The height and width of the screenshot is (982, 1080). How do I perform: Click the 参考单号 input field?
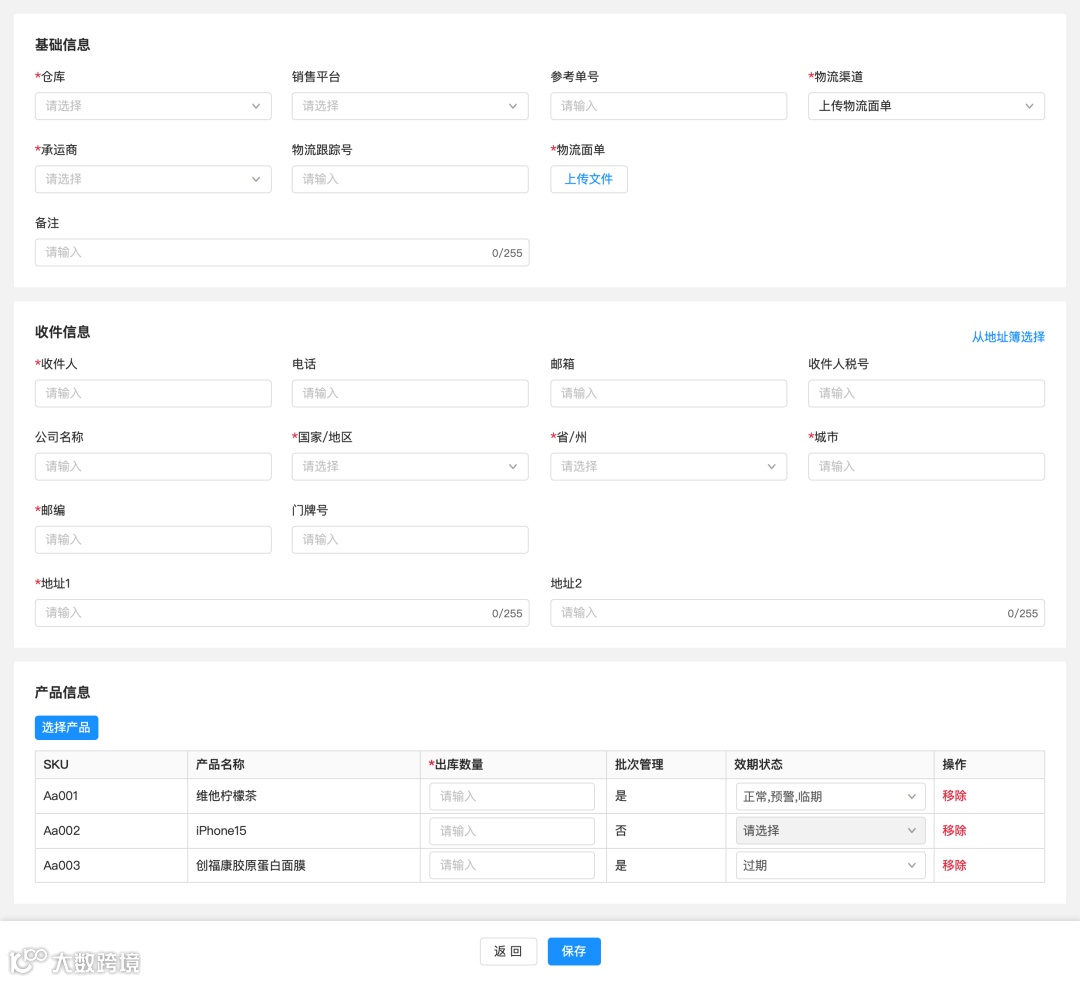coord(668,106)
